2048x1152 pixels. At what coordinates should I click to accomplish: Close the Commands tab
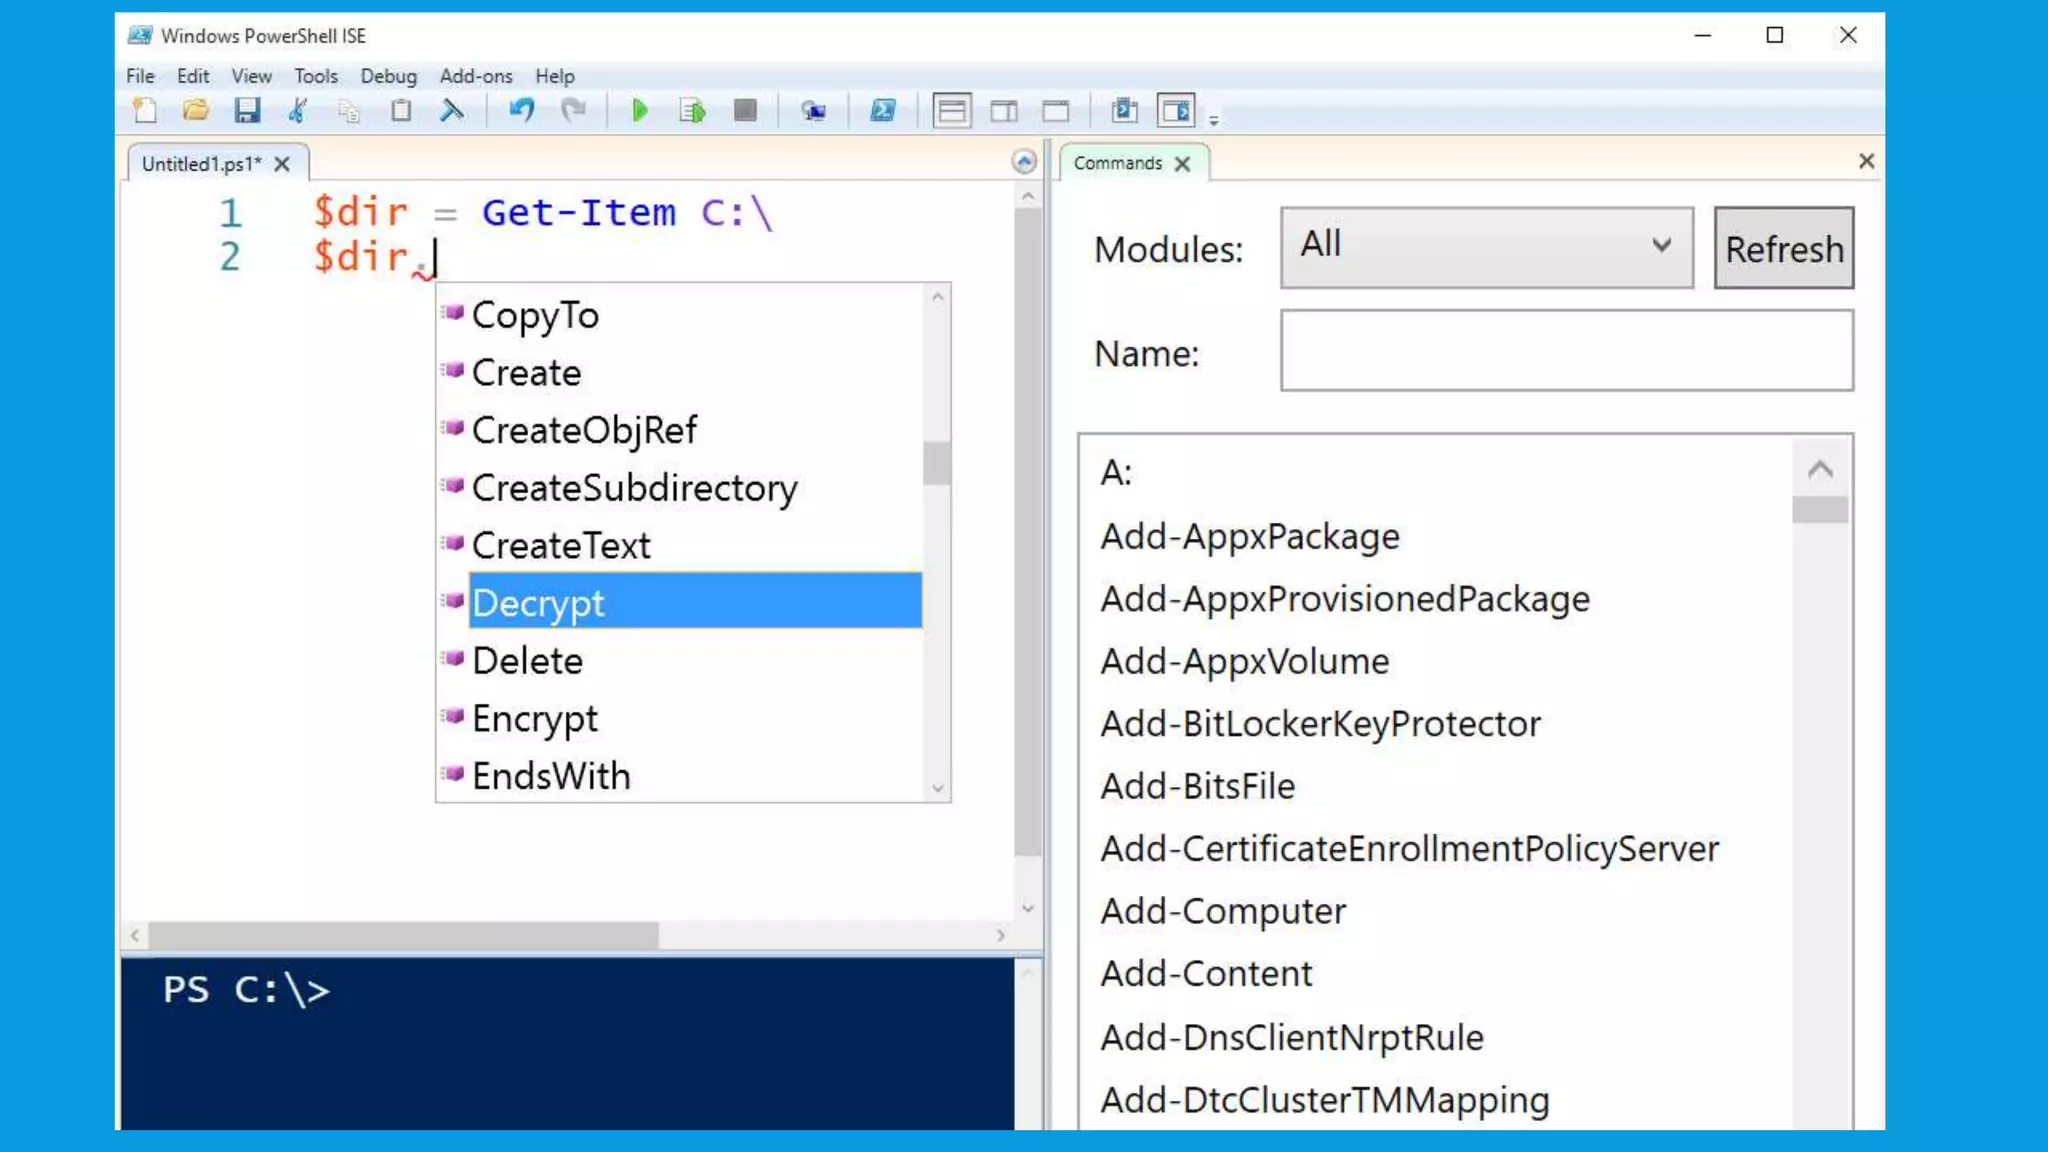coord(1182,164)
